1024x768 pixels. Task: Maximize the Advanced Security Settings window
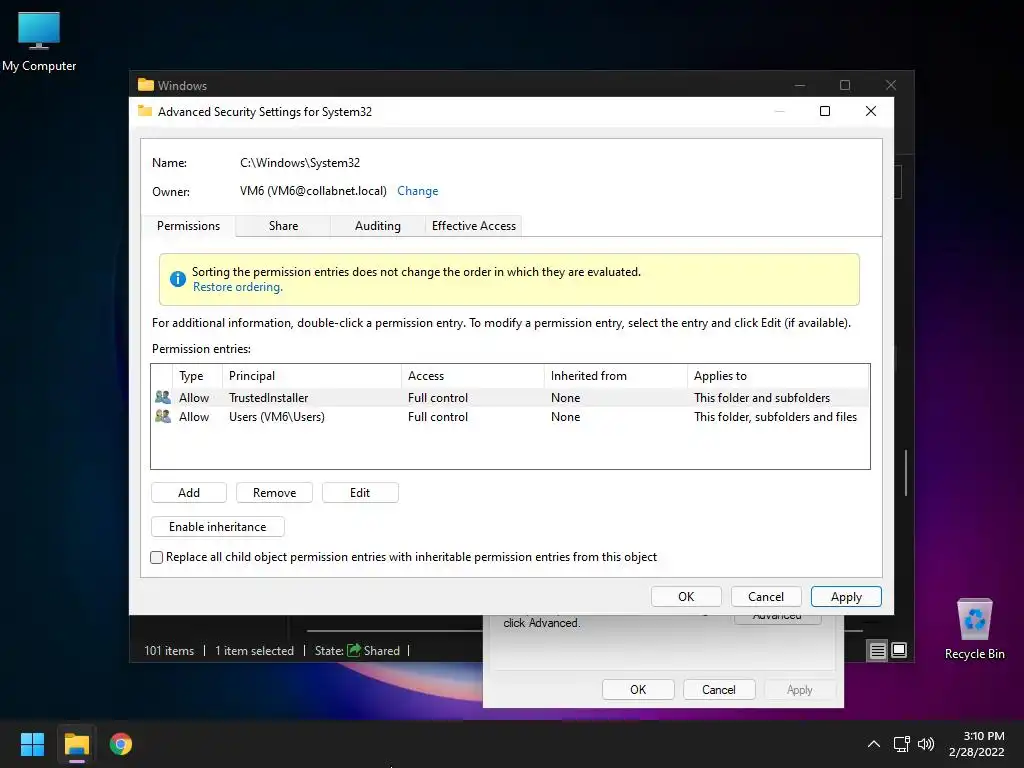(825, 111)
